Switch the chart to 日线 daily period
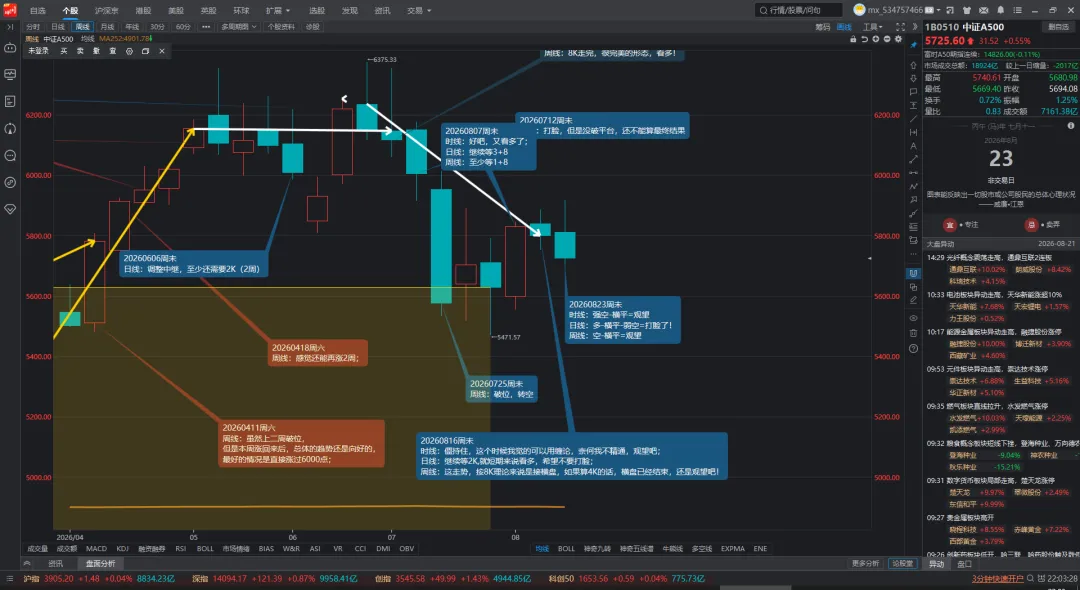The width and height of the screenshot is (1080, 590). 58,27
